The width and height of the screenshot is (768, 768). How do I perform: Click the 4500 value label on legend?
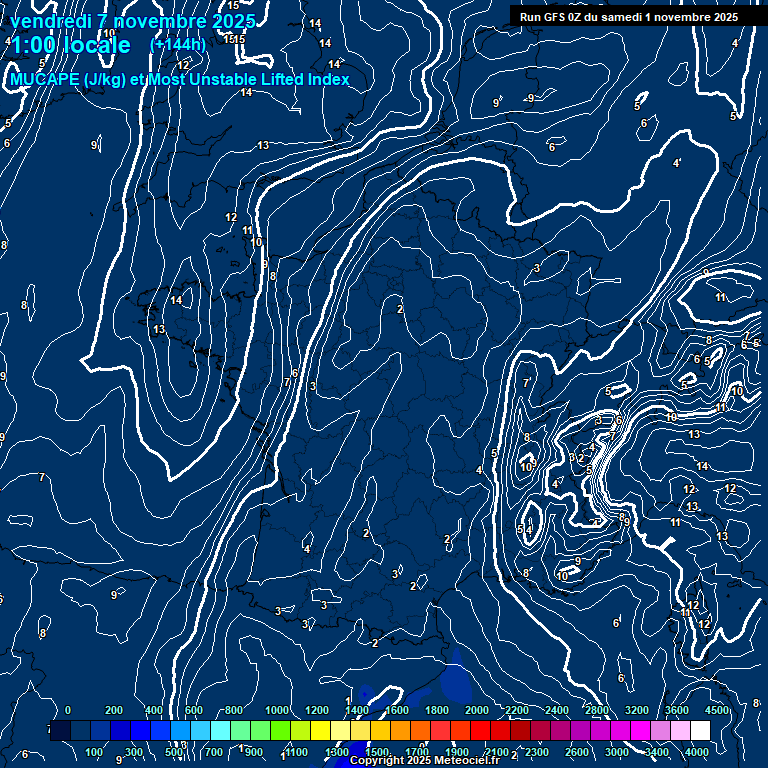(716, 710)
